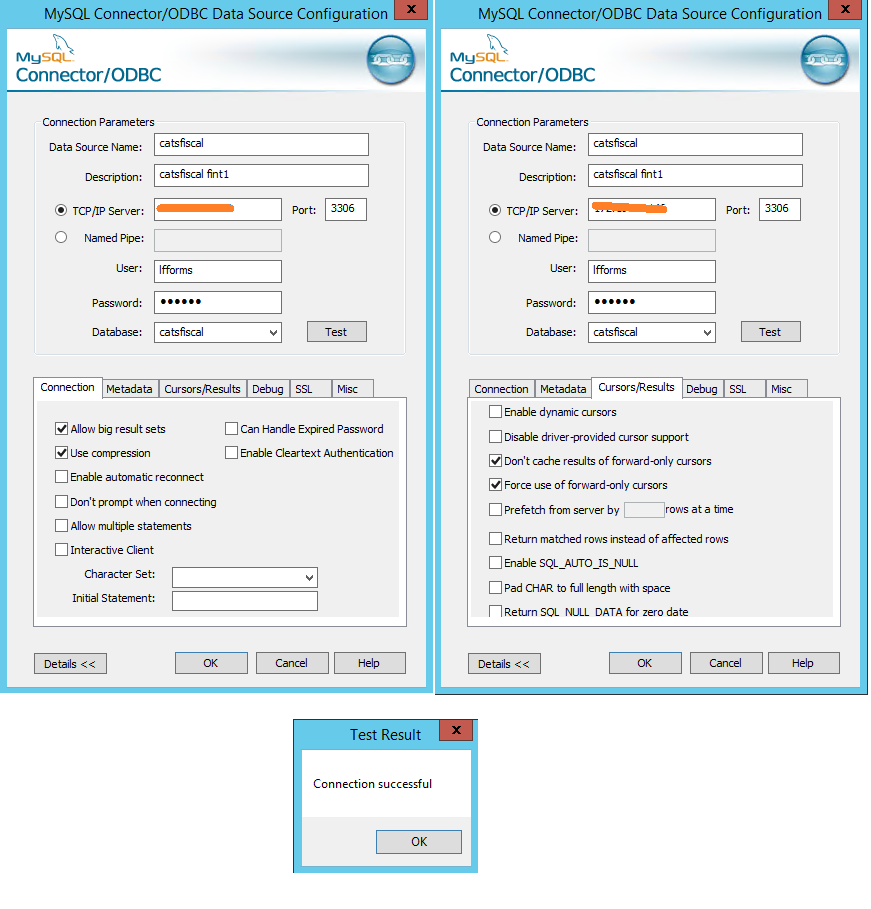Screen dimensions: 871x909
Task: Collapse Details in right window
Action: point(504,664)
